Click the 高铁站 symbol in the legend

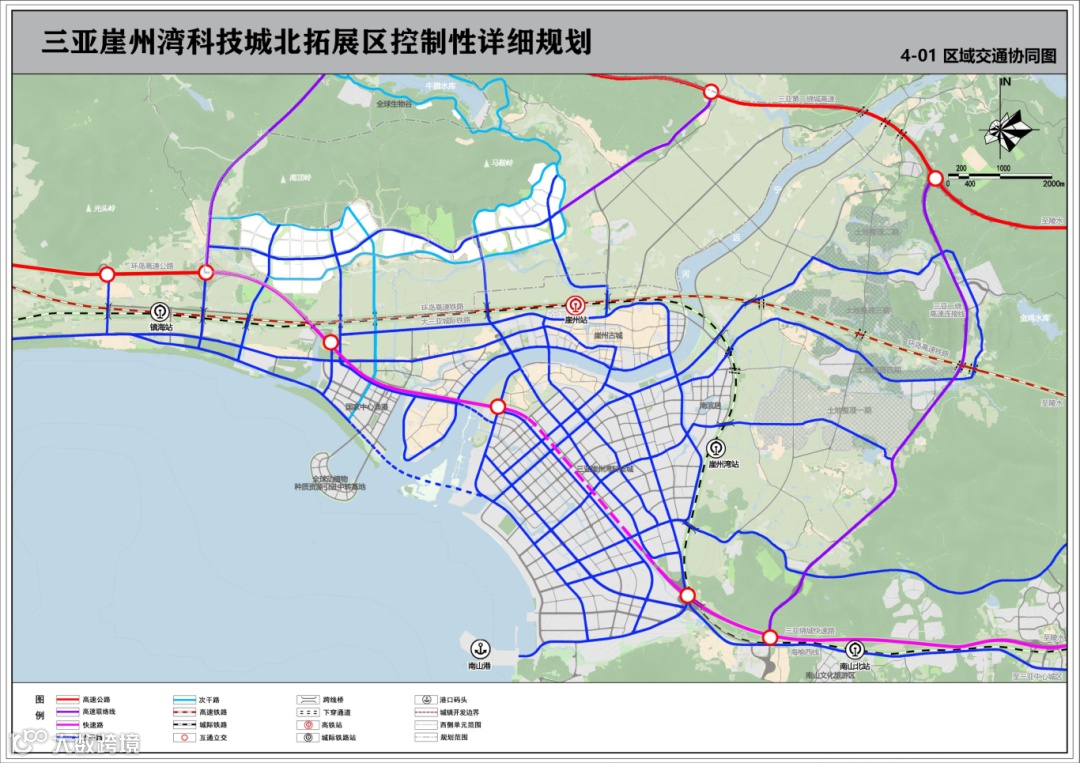308,725
